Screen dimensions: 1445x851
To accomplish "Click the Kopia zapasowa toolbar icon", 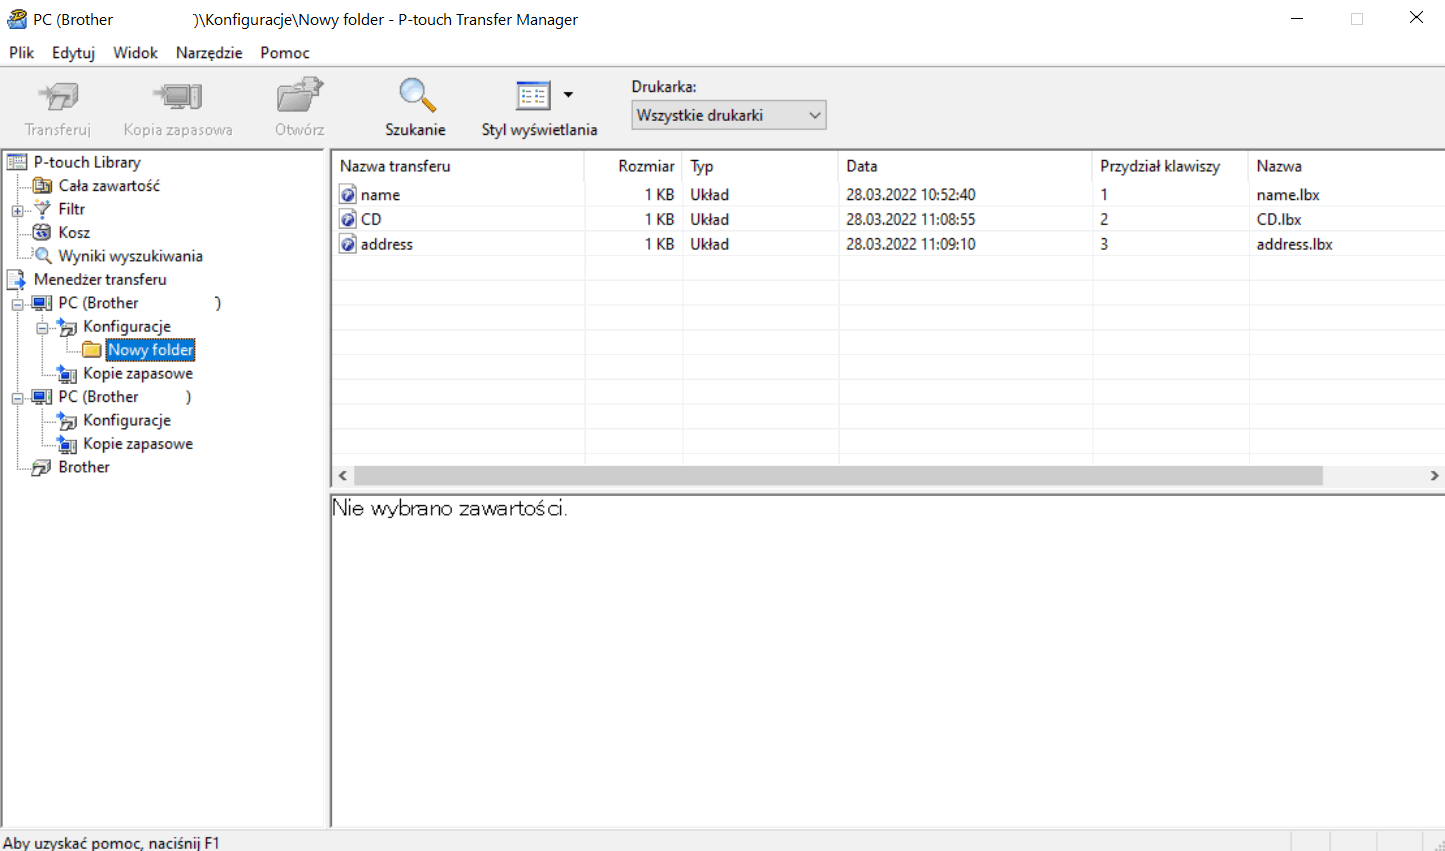I will tap(178, 97).
